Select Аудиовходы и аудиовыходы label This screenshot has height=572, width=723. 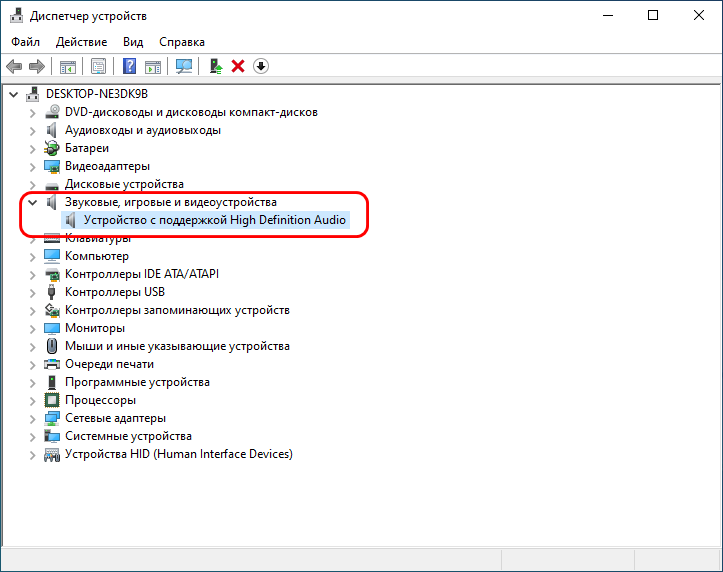coord(142,130)
